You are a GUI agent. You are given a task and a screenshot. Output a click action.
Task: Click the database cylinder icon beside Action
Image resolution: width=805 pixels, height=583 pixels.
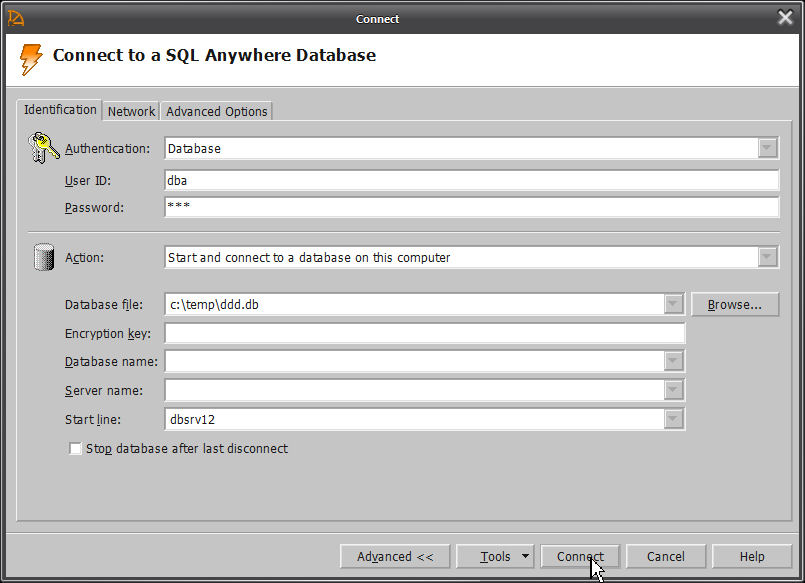point(44,257)
